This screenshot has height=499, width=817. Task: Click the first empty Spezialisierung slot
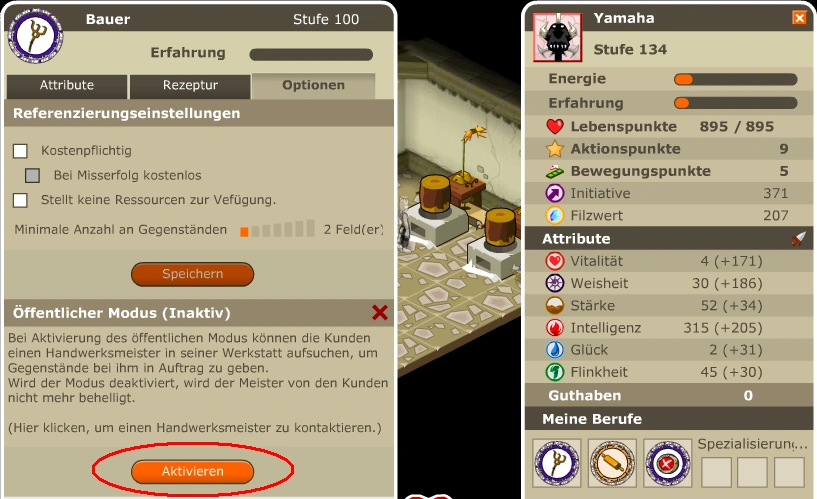pos(716,471)
